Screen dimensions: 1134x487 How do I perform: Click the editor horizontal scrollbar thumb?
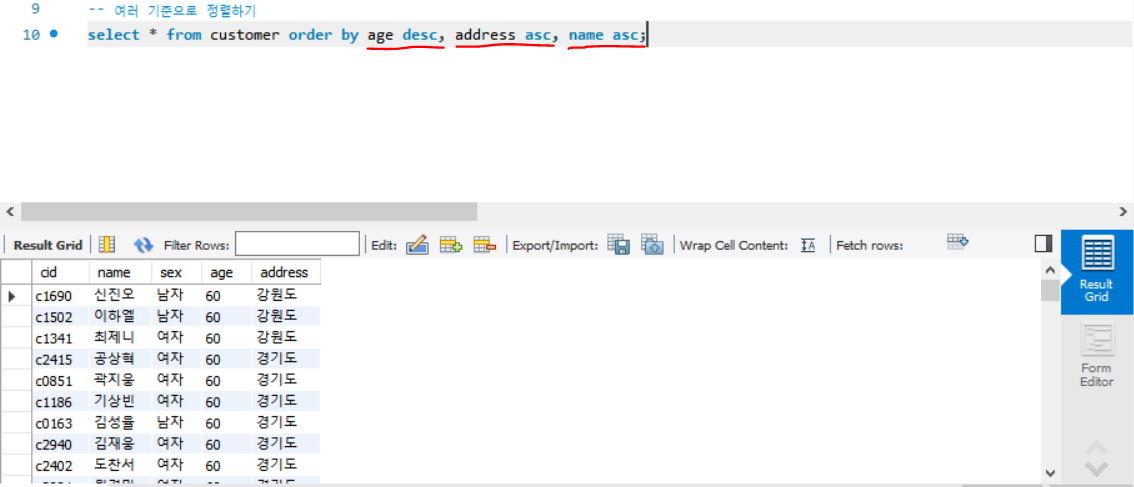point(249,211)
